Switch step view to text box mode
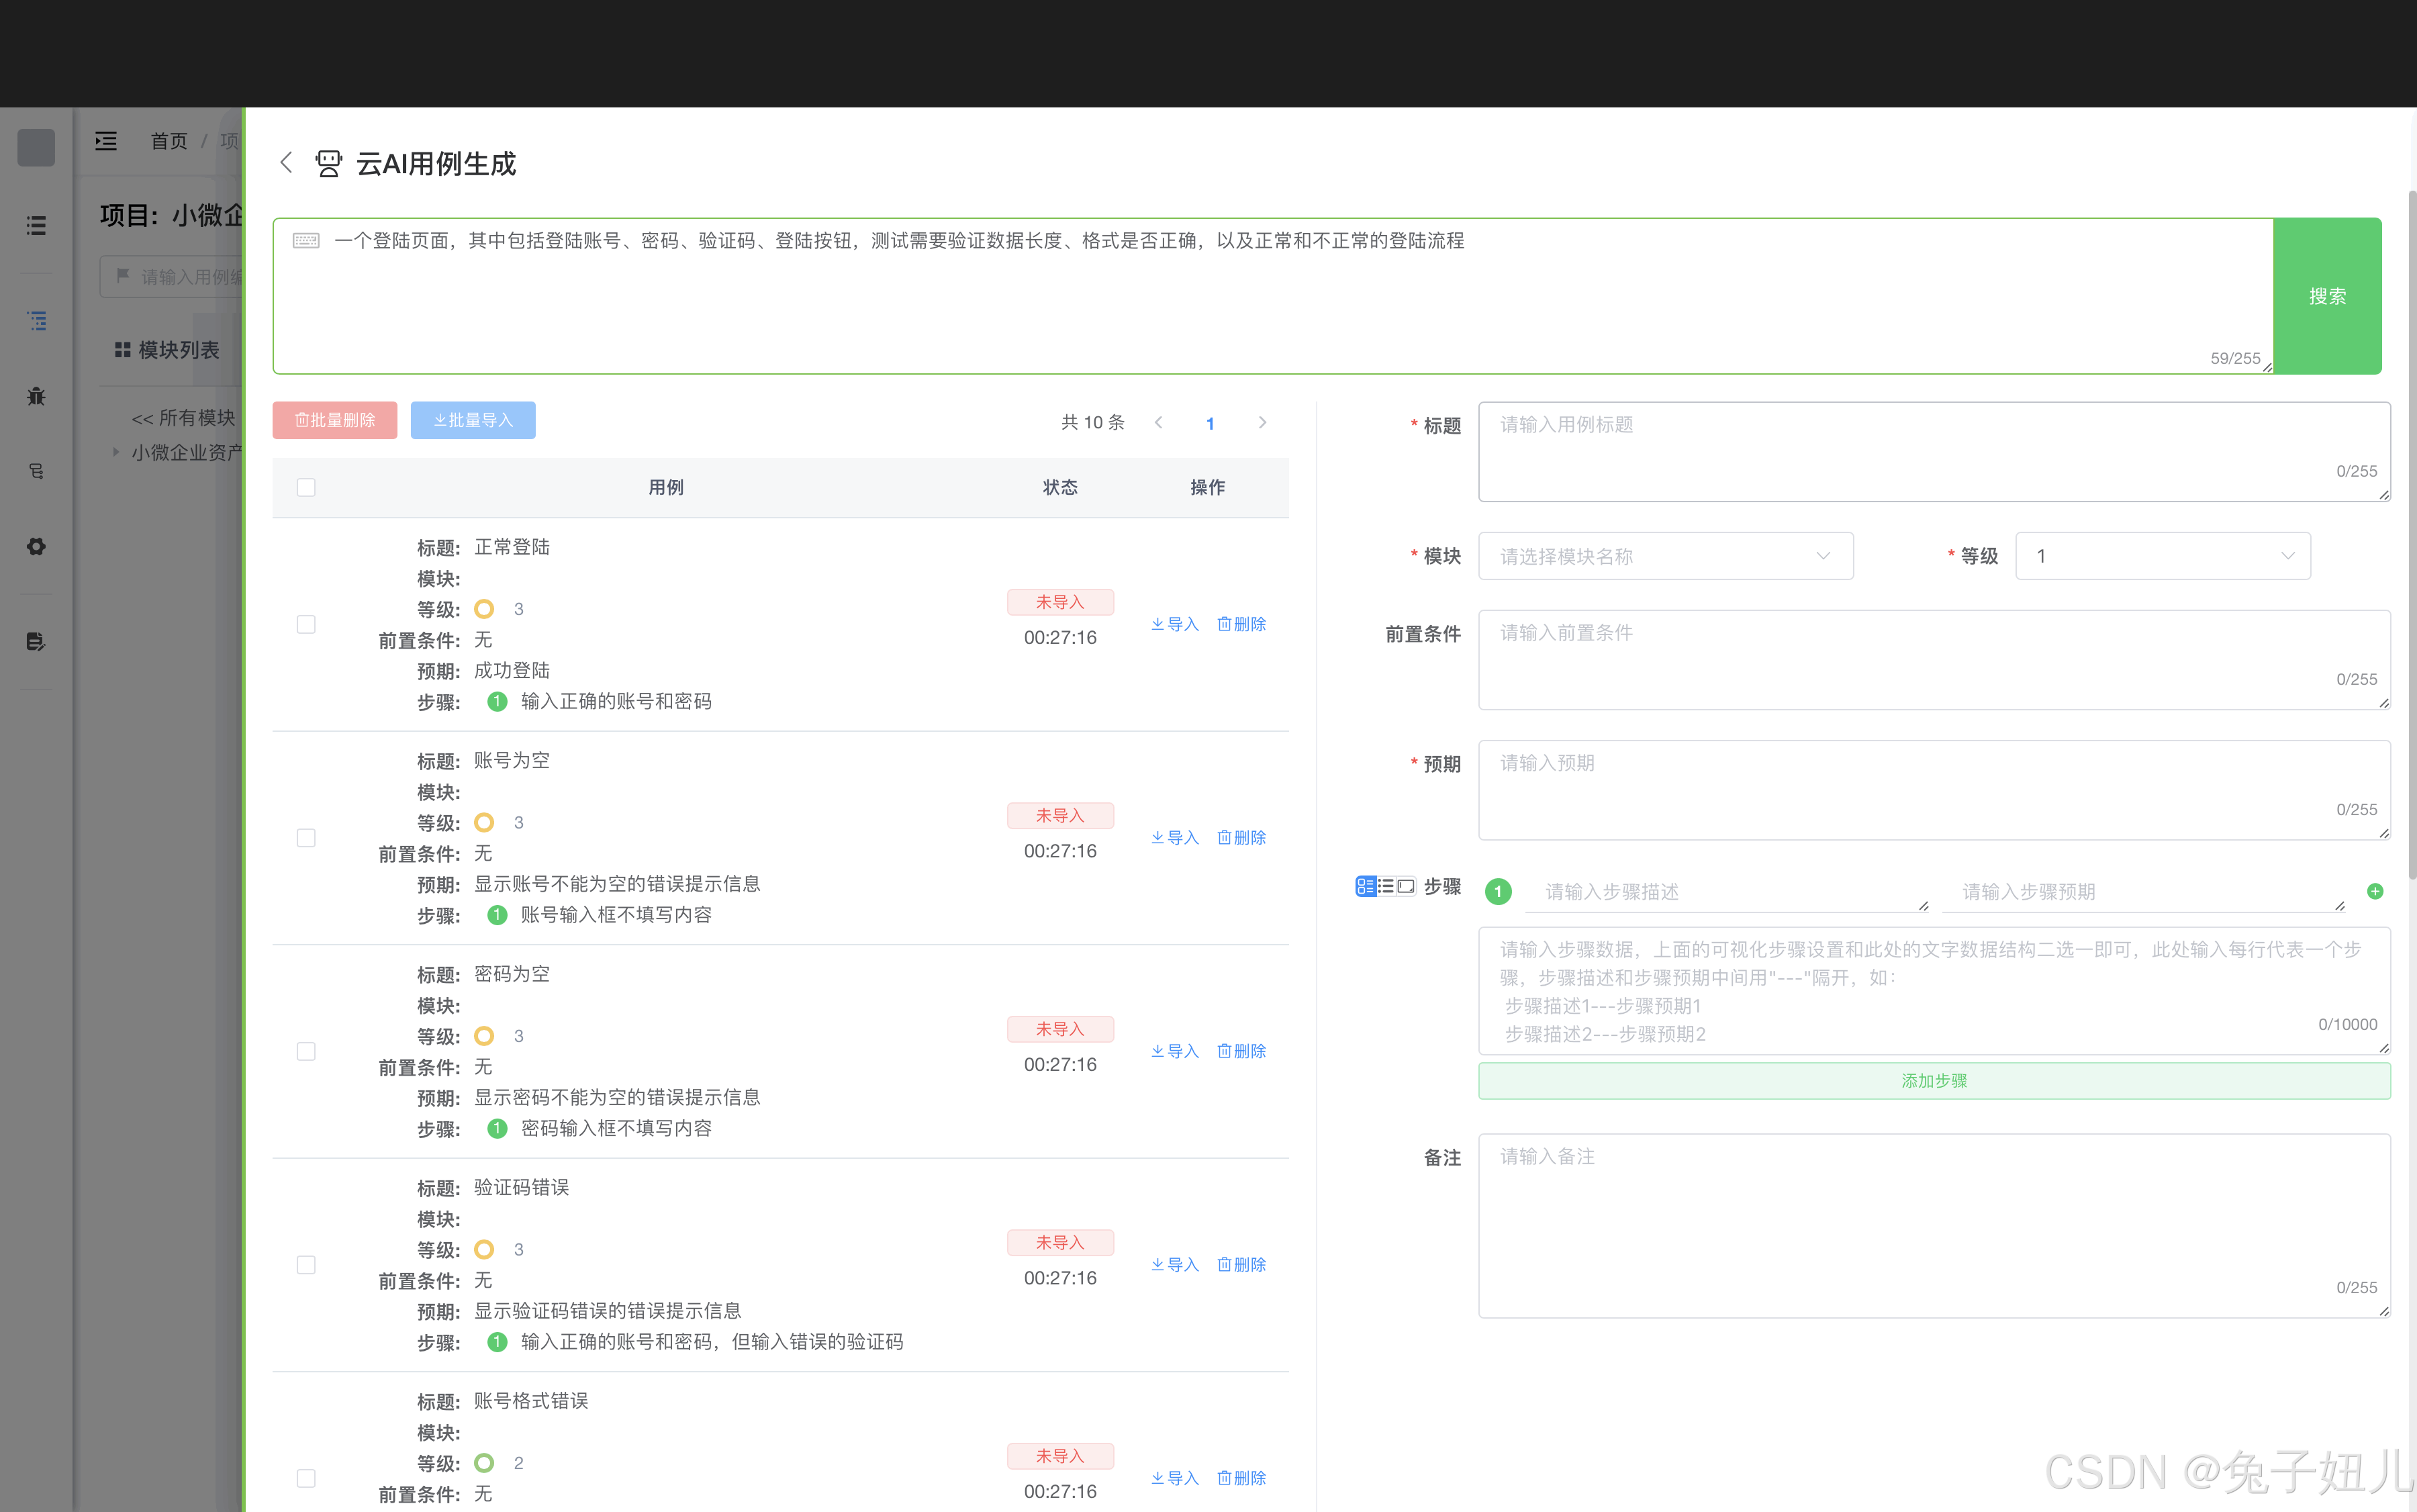Image resolution: width=2417 pixels, height=1512 pixels. click(1406, 887)
